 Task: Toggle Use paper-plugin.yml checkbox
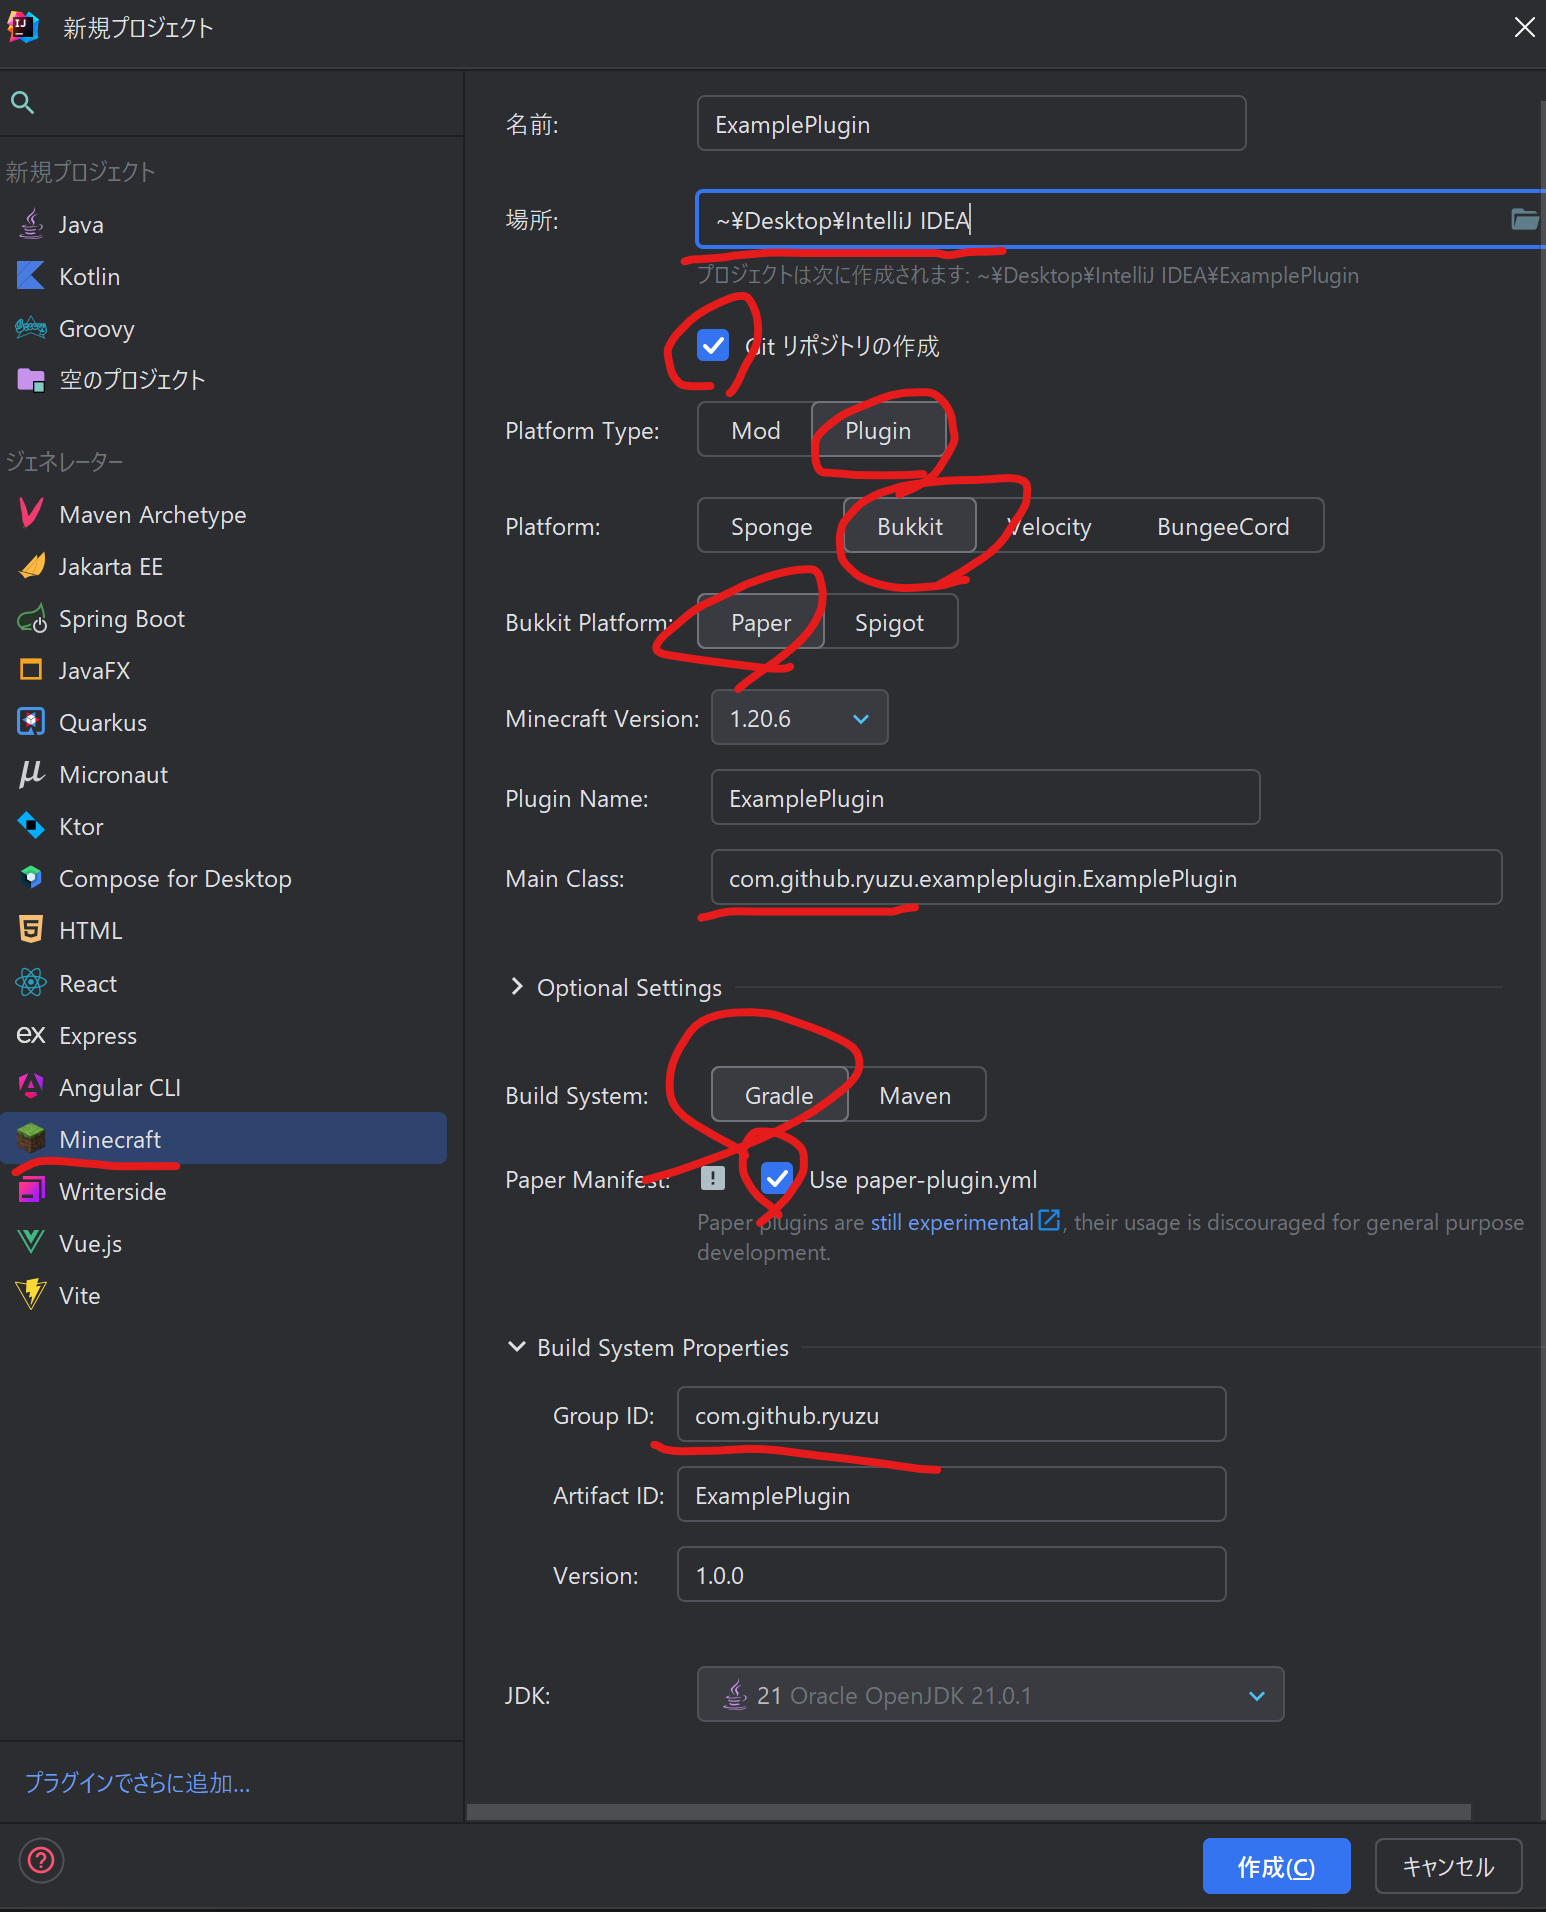777,1179
